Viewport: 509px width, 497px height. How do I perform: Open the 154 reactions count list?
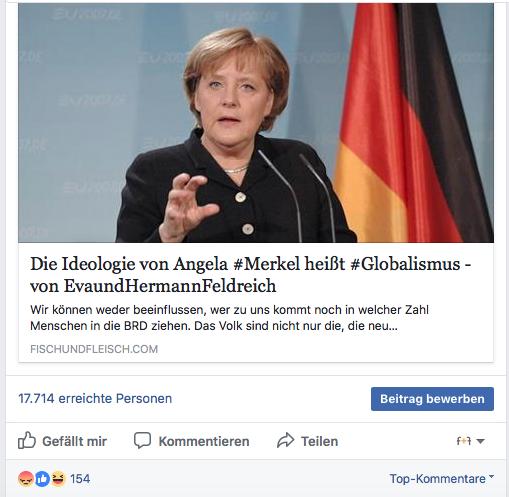click(x=80, y=479)
